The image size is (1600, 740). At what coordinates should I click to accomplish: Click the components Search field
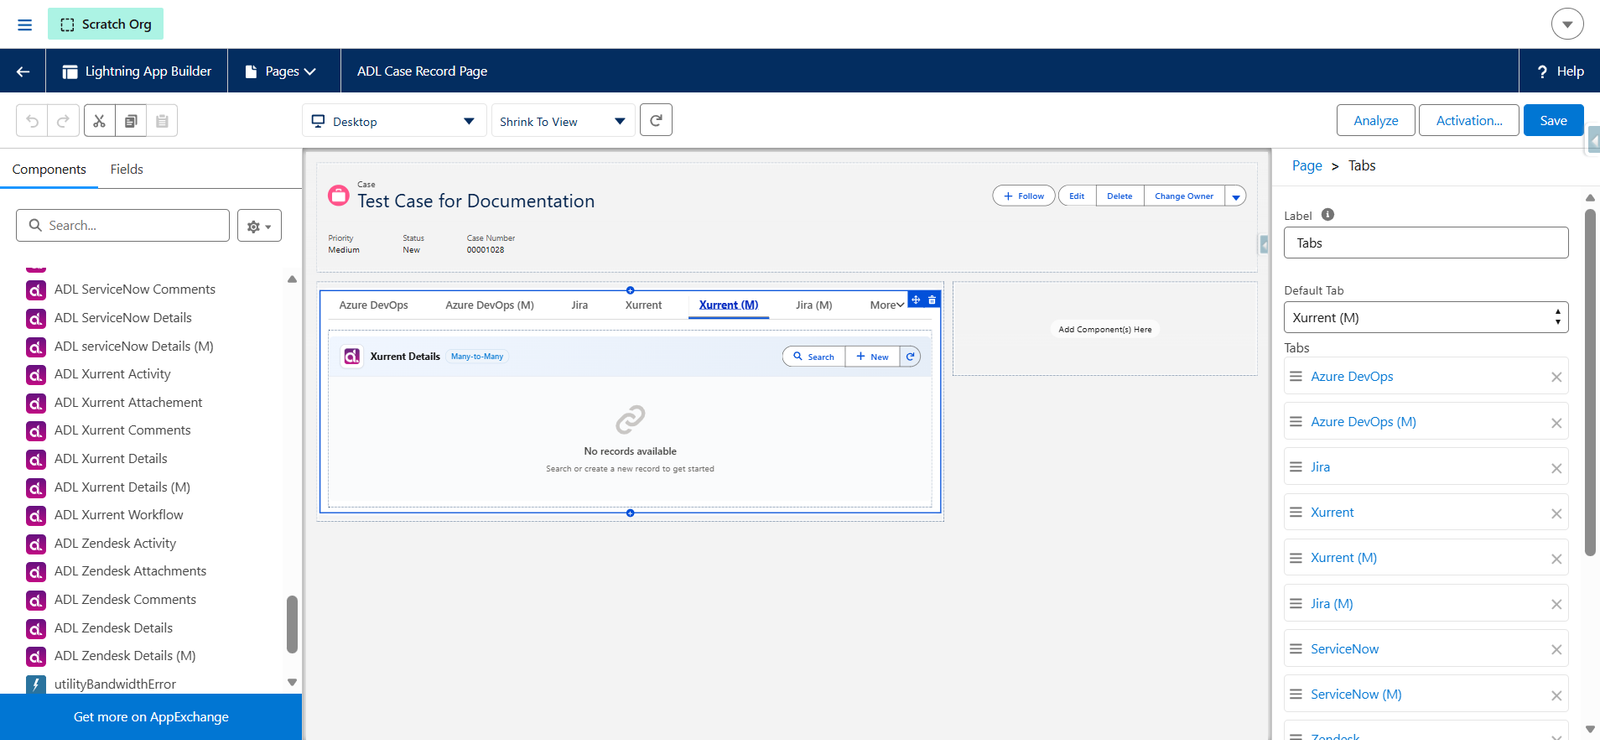123,226
